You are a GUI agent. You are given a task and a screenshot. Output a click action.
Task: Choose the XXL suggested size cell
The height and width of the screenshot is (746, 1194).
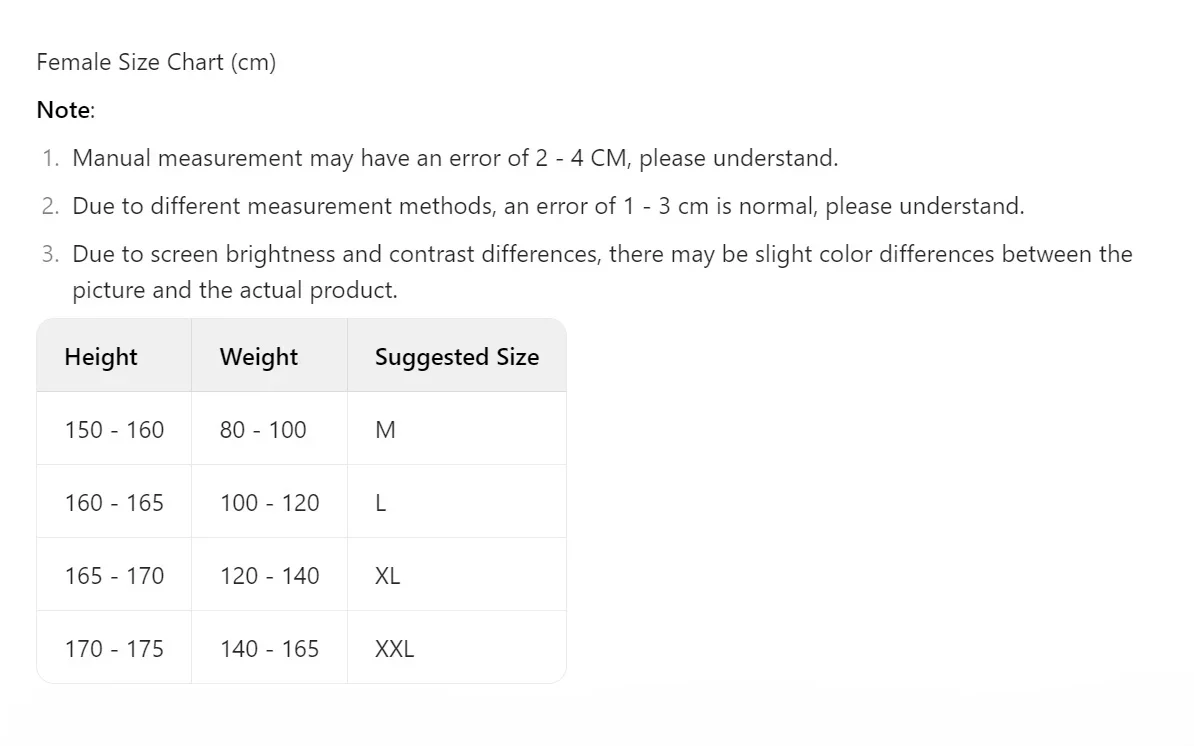[x=394, y=649]
